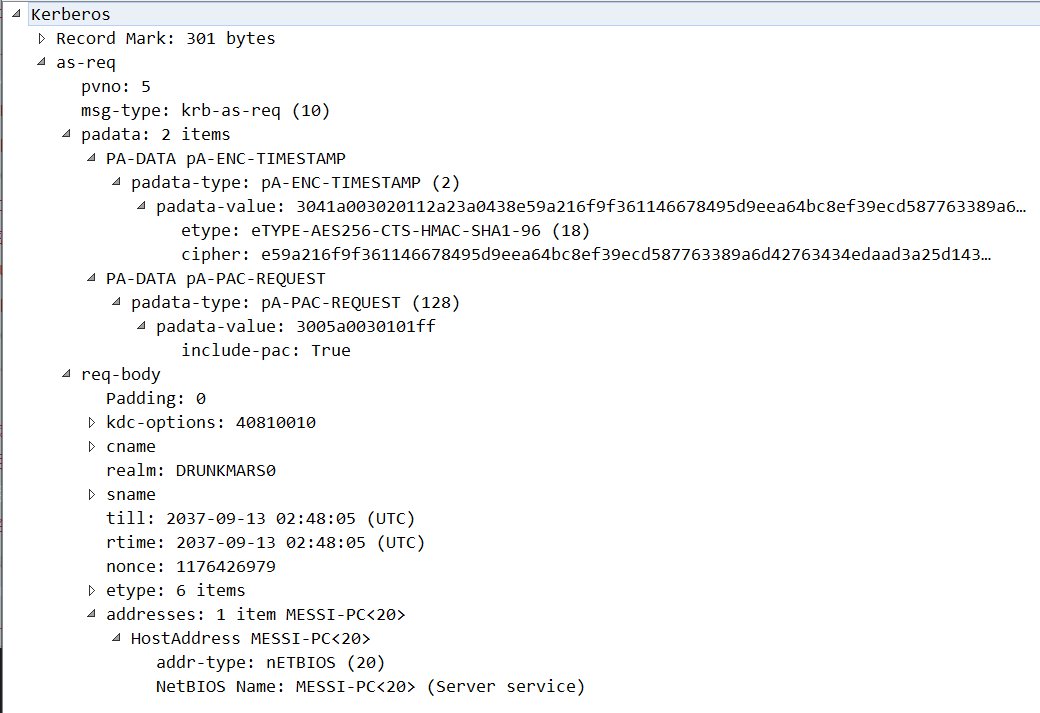Select the cipher value line

point(586,254)
